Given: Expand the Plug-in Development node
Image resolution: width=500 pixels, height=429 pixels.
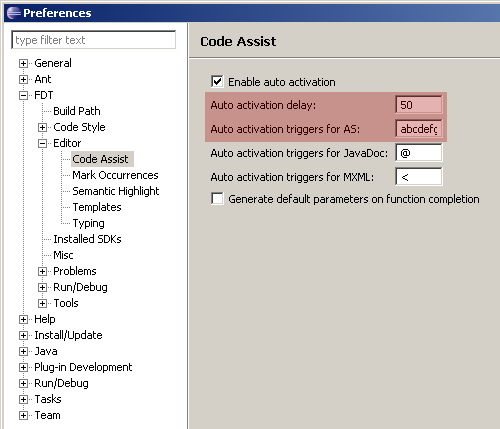Looking at the screenshot, I should point(23,367).
